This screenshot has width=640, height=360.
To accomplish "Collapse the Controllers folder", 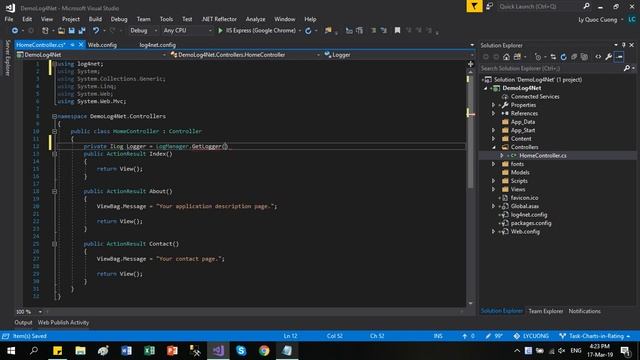I will tap(493, 147).
